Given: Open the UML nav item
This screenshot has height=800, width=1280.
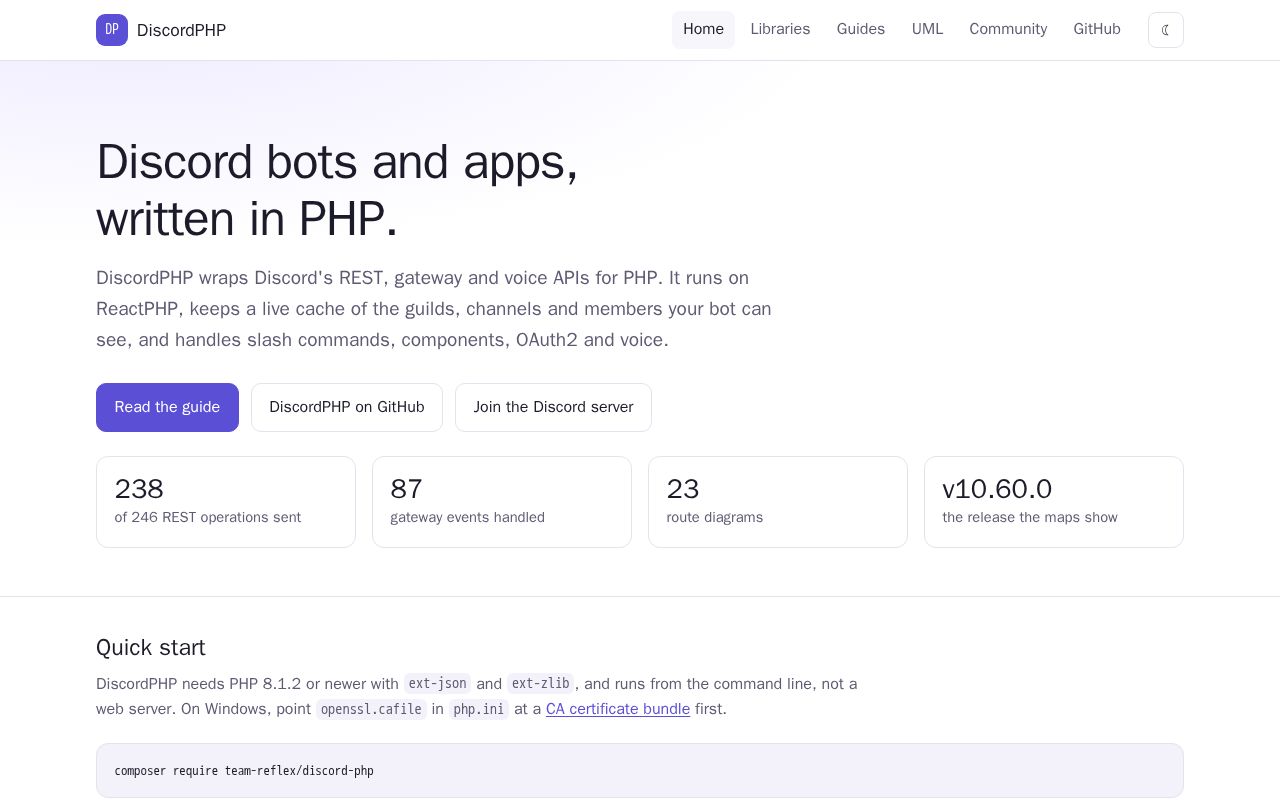Looking at the screenshot, I should (x=927, y=30).
